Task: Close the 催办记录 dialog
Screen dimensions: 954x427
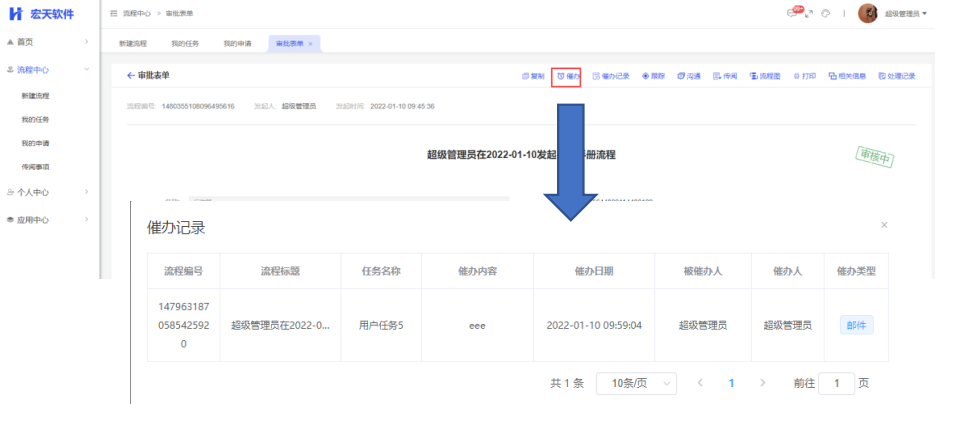Action: 883,225
